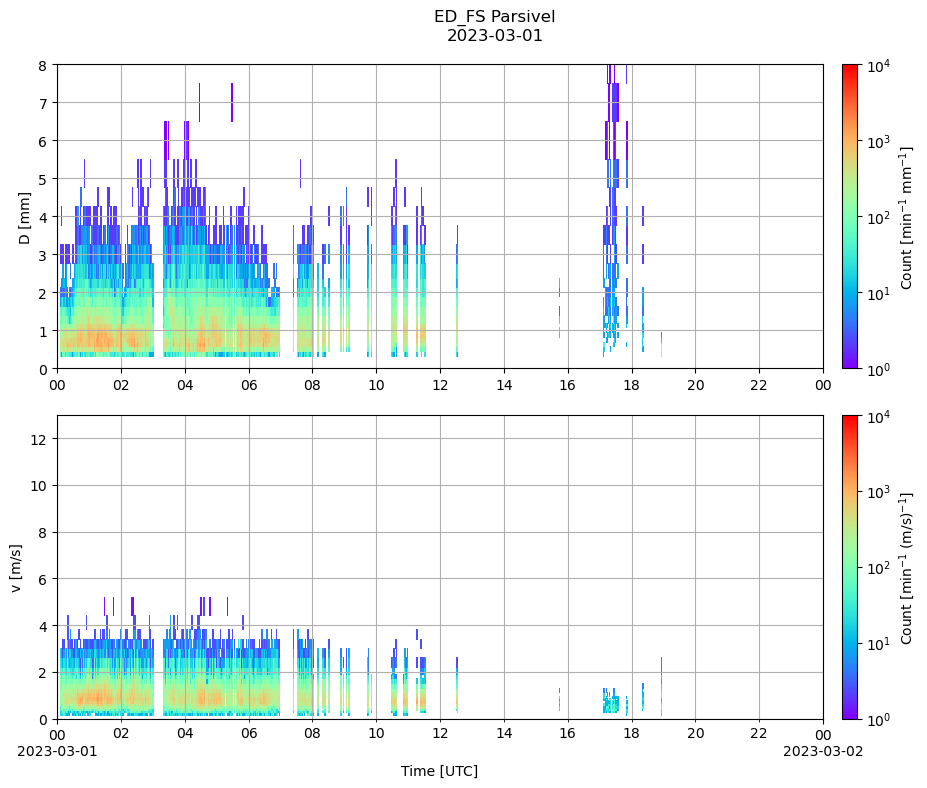
Task: Click the 'D [mm]' y-axis label
Action: tap(24, 218)
